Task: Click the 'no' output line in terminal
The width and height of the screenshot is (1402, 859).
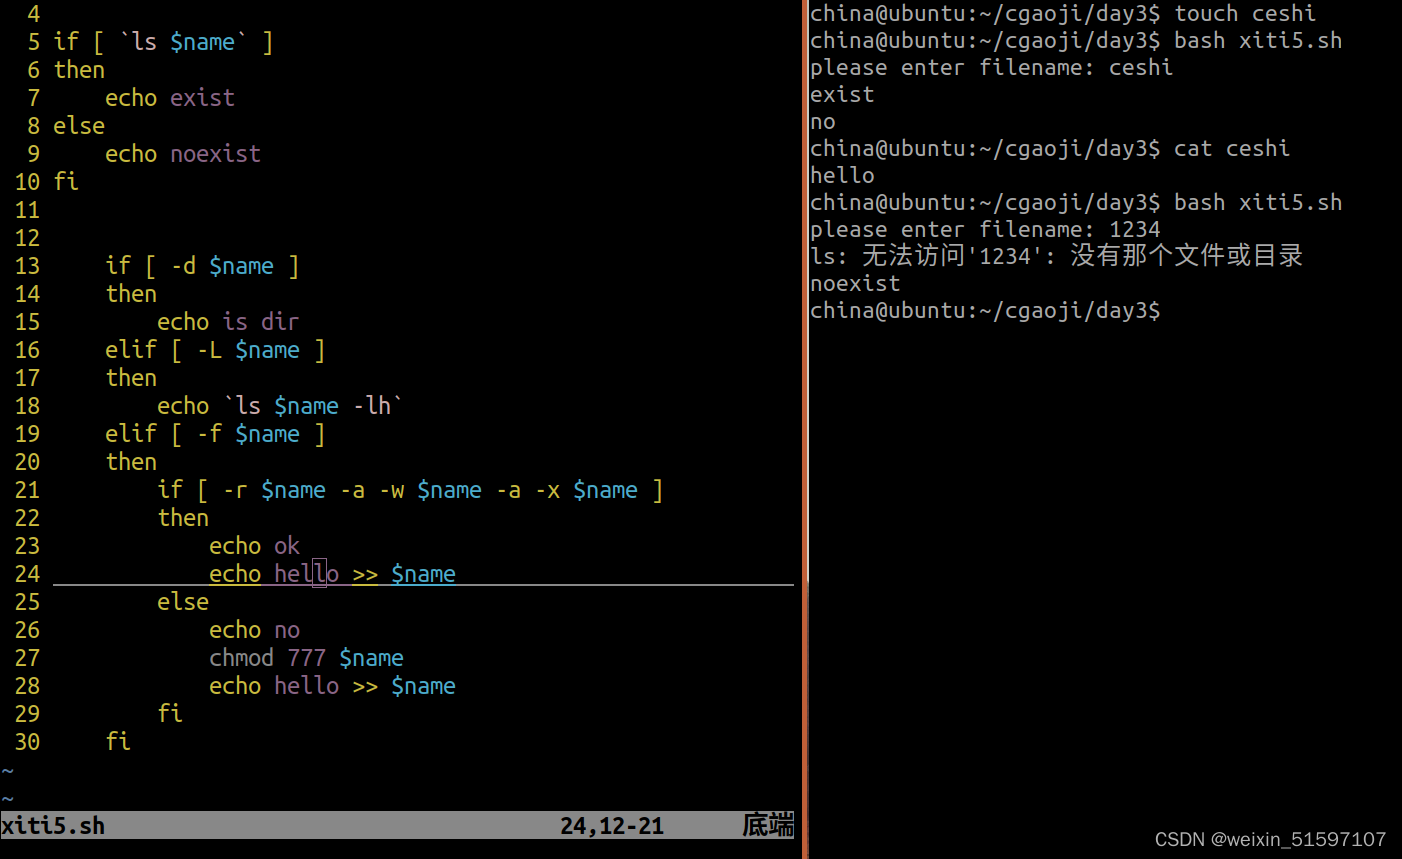Action: pyautogui.click(x=823, y=122)
